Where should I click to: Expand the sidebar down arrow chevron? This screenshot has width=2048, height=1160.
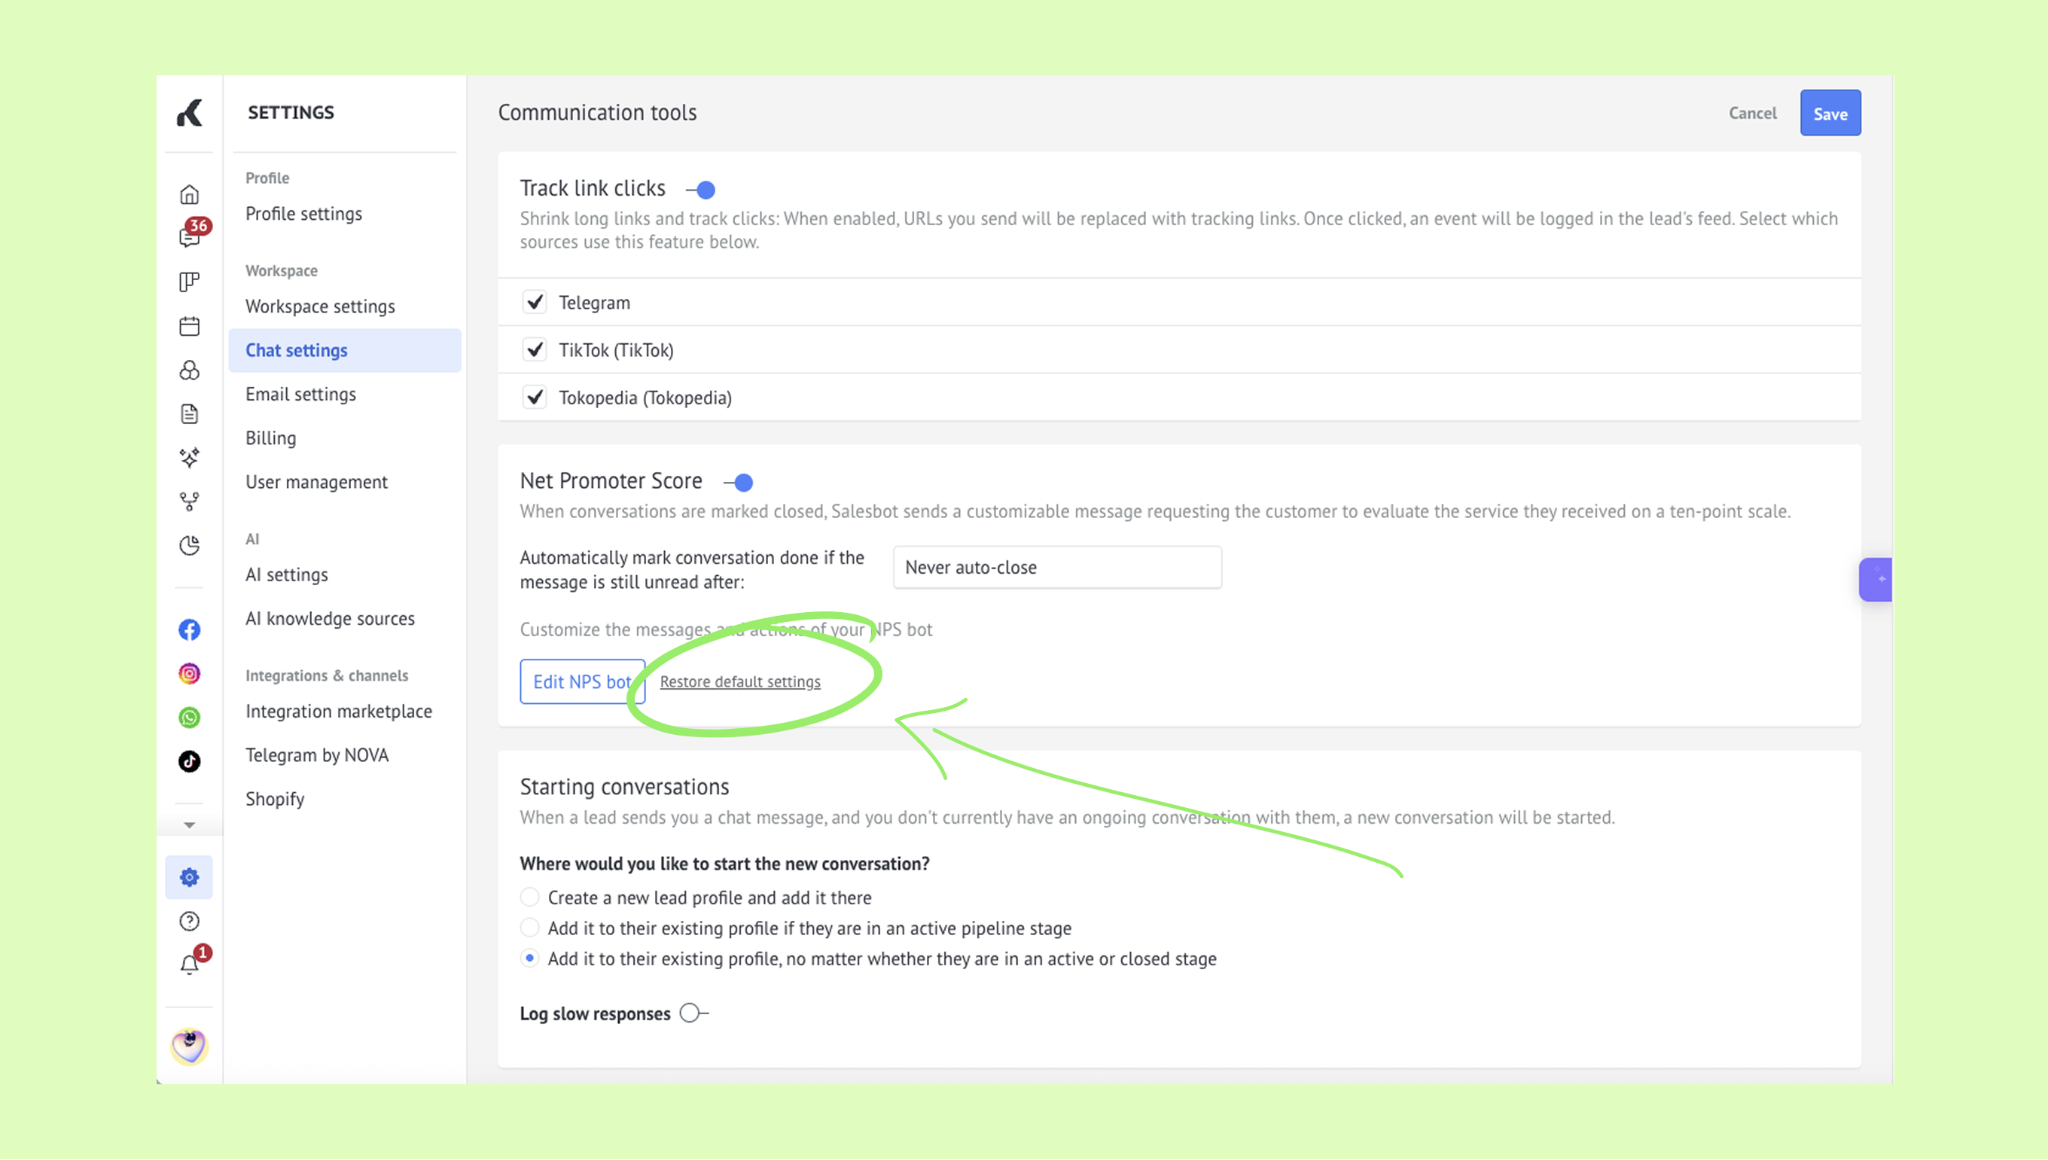[x=189, y=826]
